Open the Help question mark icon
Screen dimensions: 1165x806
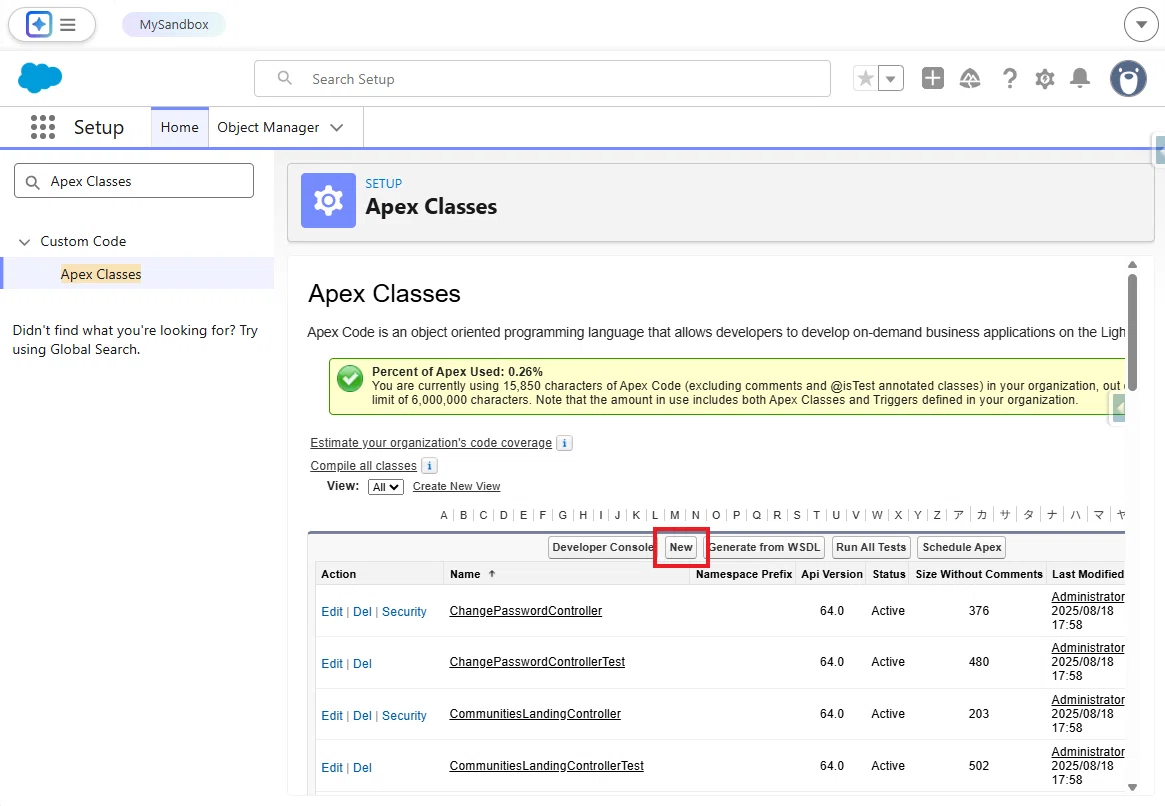(1009, 78)
